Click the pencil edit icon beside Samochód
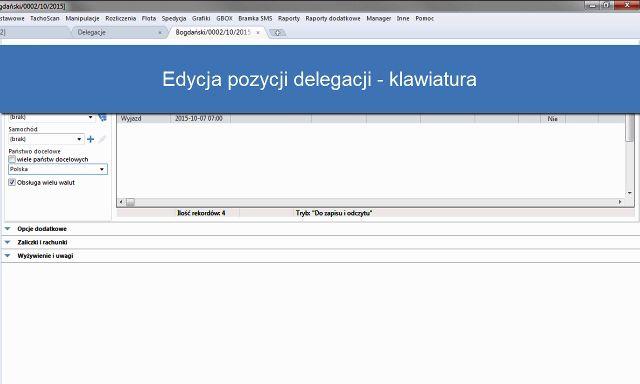This screenshot has height=384, width=640. (102, 139)
